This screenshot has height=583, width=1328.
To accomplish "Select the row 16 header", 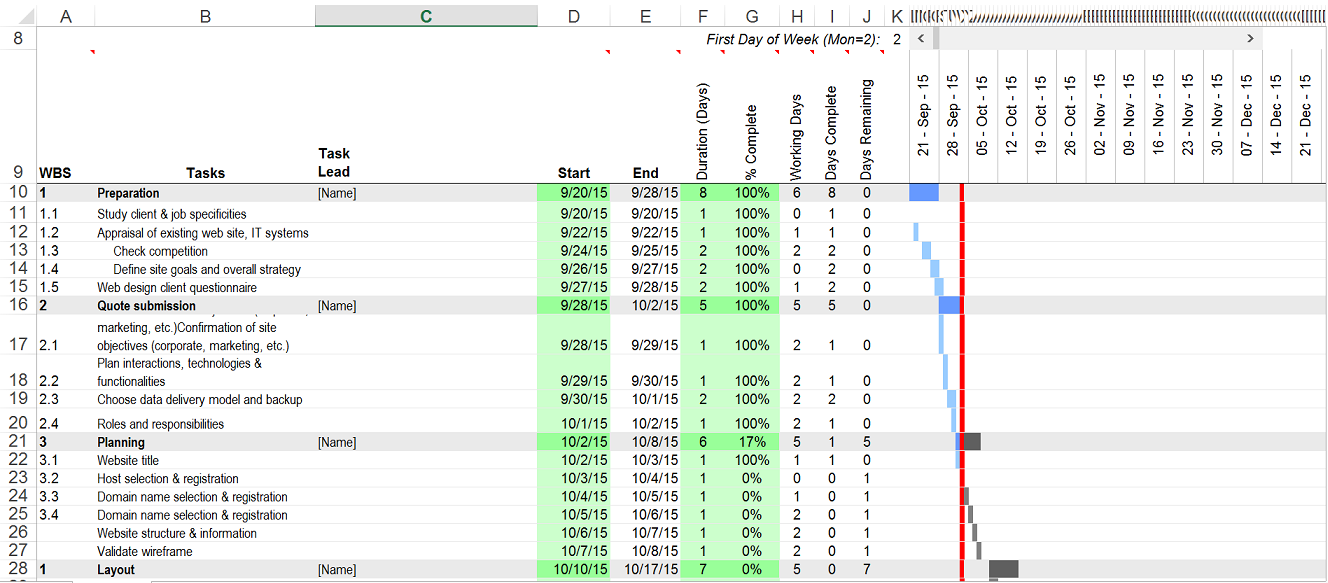I will coord(18,306).
